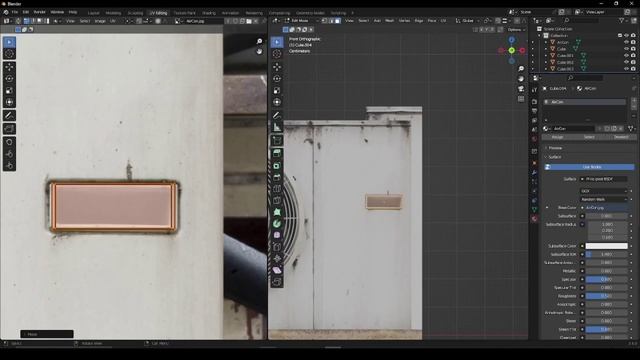The image size is (640, 360).
Task: Select the Spin tool
Action: coord(277,224)
